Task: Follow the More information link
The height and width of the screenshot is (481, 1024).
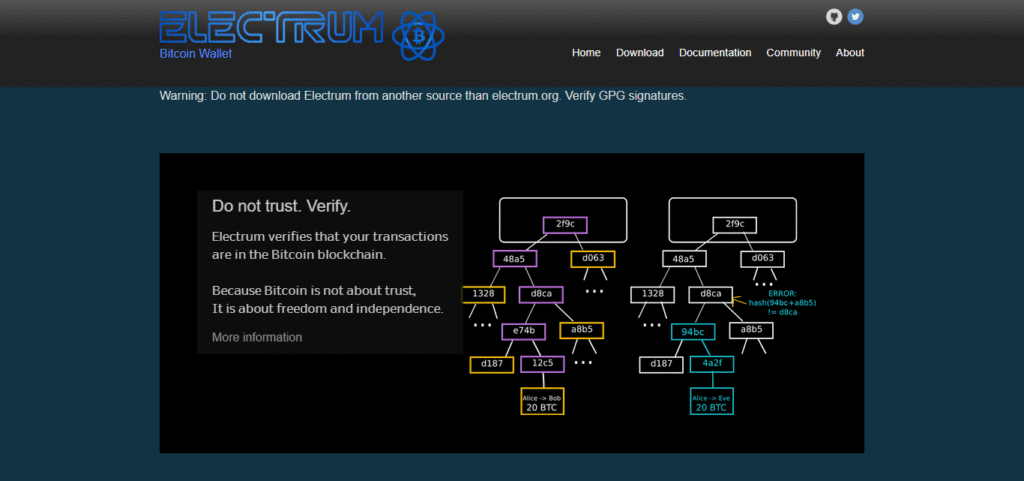Action: click(257, 337)
